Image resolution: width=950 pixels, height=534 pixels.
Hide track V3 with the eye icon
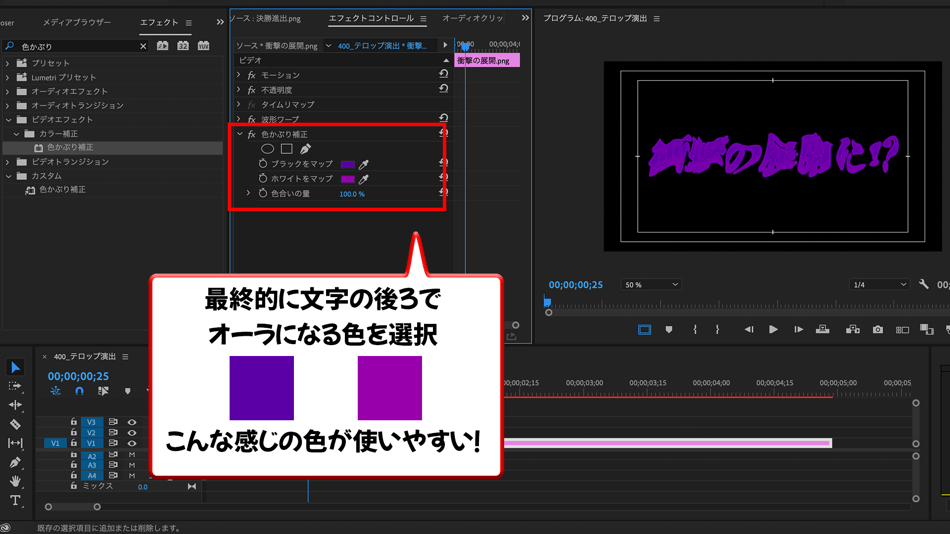click(x=131, y=423)
